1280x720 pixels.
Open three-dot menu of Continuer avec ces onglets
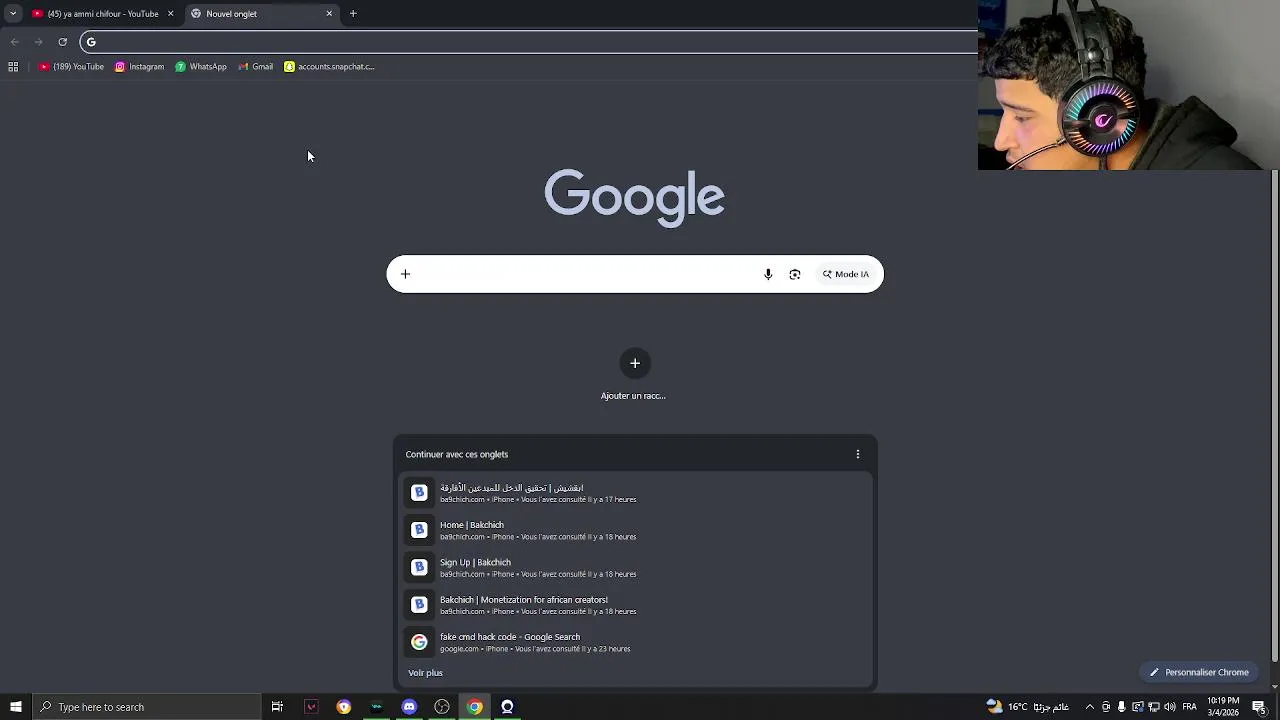pos(857,454)
